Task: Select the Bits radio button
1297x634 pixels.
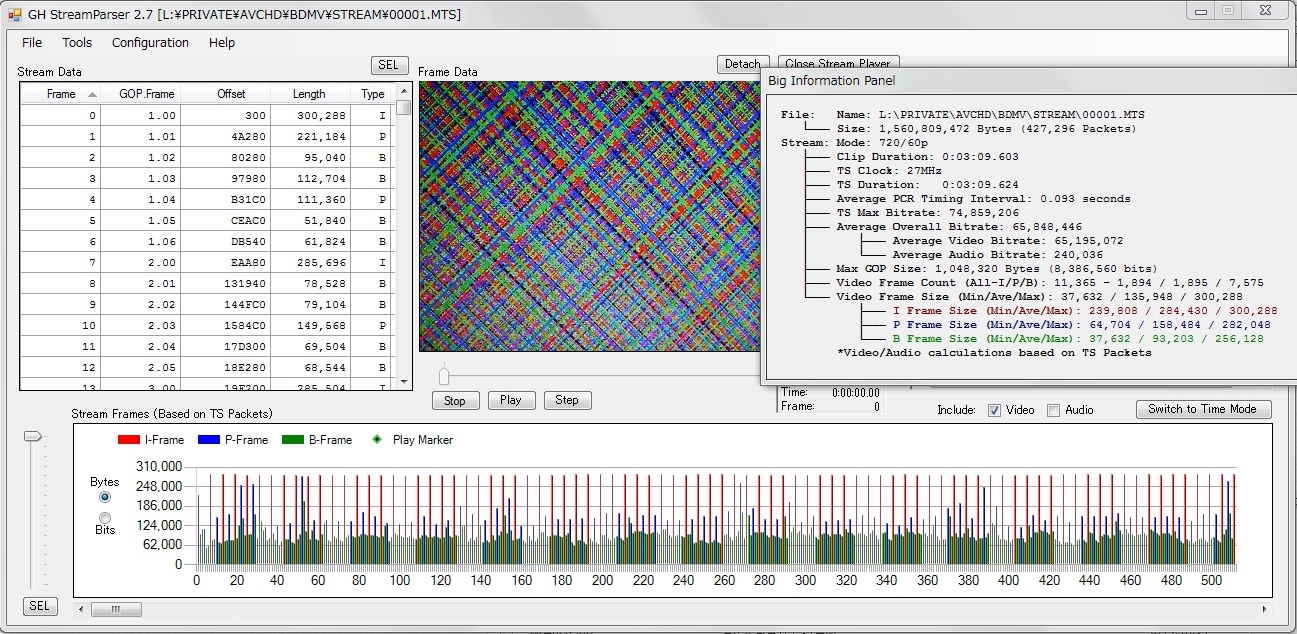Action: [x=105, y=517]
